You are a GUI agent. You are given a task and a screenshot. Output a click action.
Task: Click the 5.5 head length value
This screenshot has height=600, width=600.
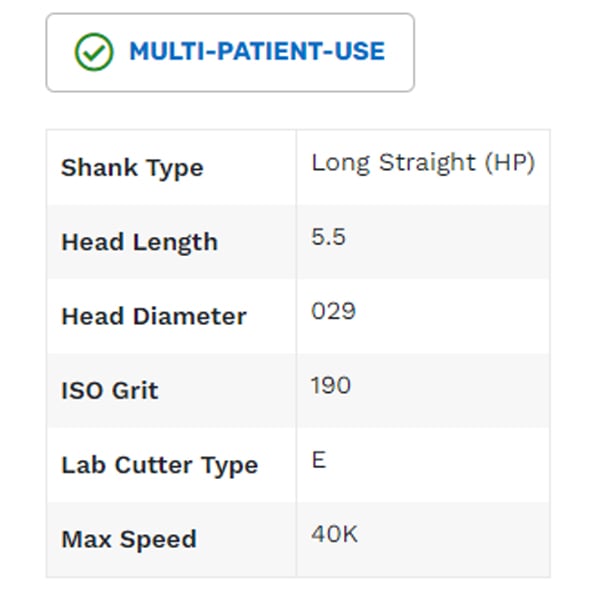point(328,237)
